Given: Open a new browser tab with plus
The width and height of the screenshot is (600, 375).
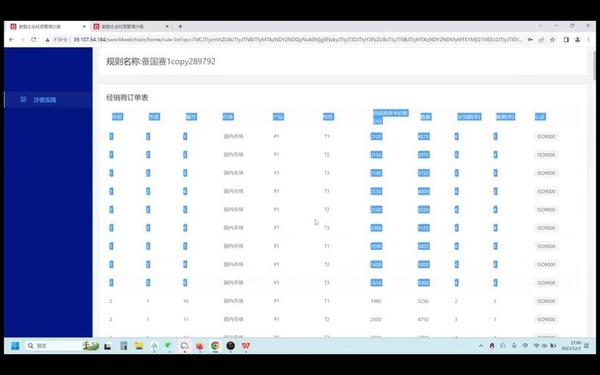Looking at the screenshot, I should point(180,26).
